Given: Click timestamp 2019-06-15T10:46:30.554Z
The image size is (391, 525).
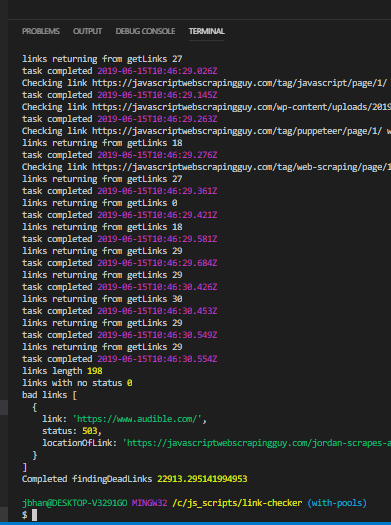Looking at the screenshot, I should [157, 359].
